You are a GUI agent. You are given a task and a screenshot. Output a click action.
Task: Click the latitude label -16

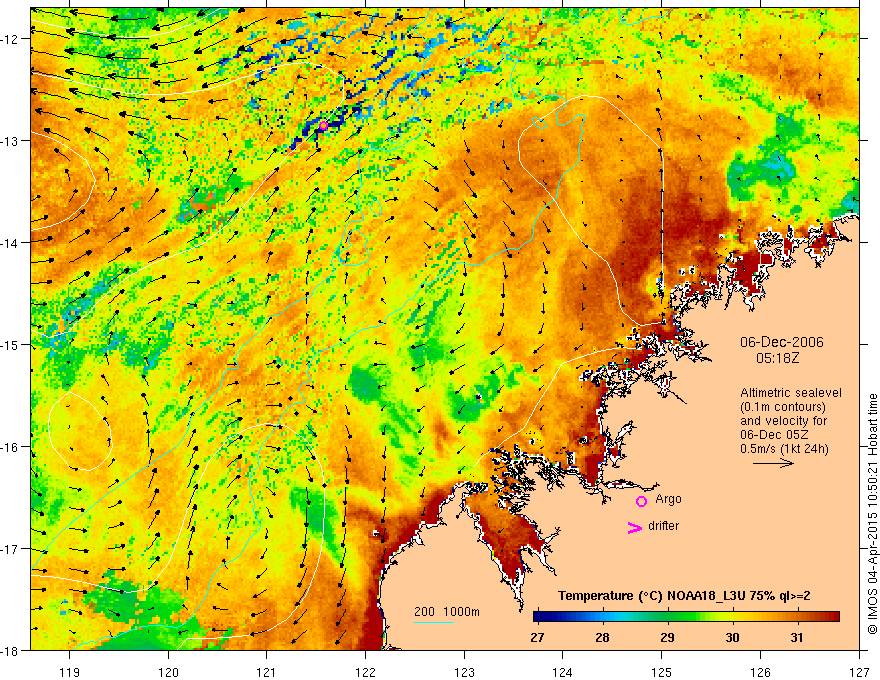tap(11, 447)
